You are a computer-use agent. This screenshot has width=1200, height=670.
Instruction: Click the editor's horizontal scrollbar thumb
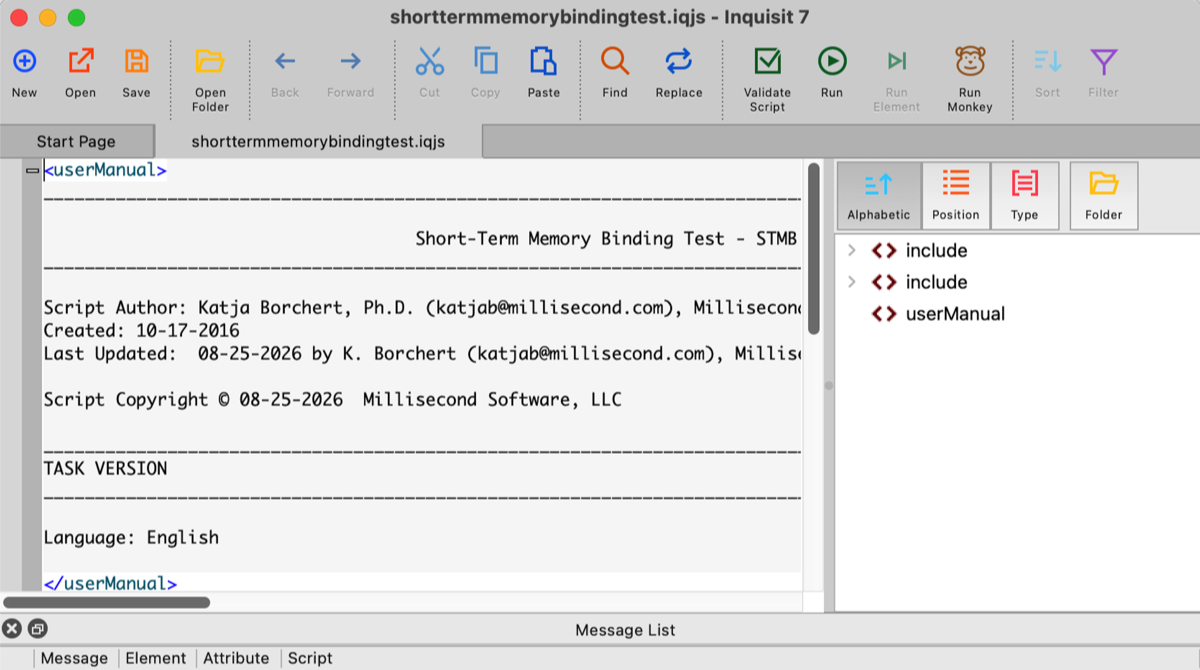click(x=107, y=602)
